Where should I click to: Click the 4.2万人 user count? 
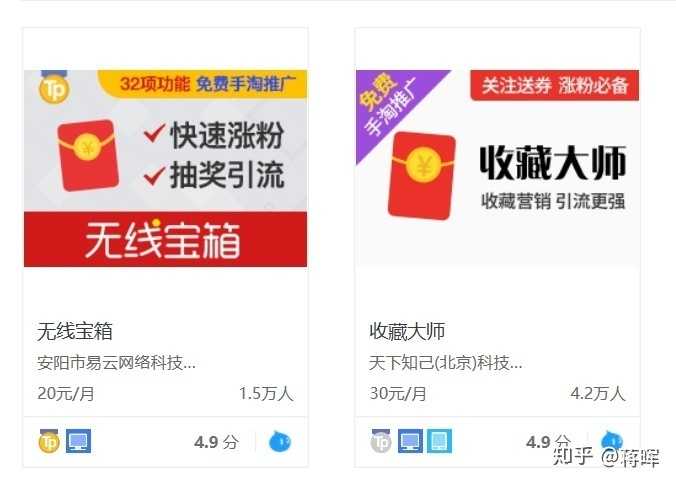click(x=598, y=393)
